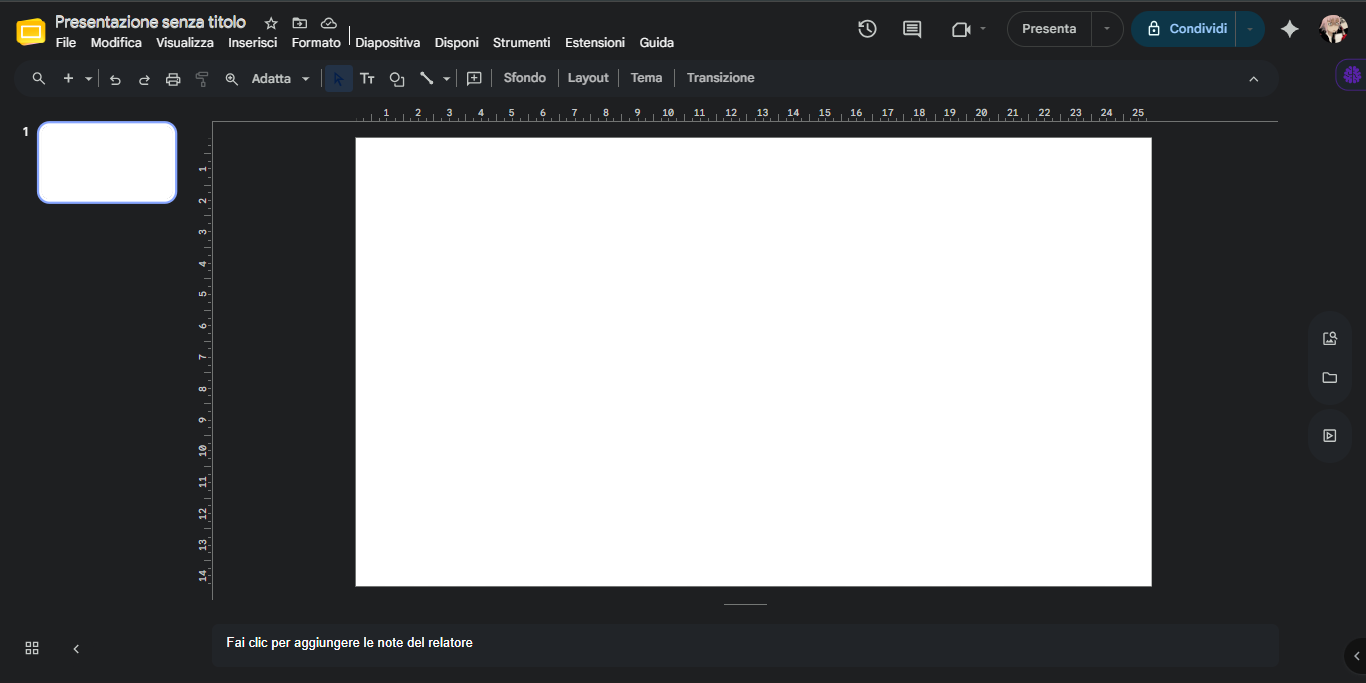This screenshot has height=683, width=1366.
Task: Click the Layout button
Action: [588, 78]
